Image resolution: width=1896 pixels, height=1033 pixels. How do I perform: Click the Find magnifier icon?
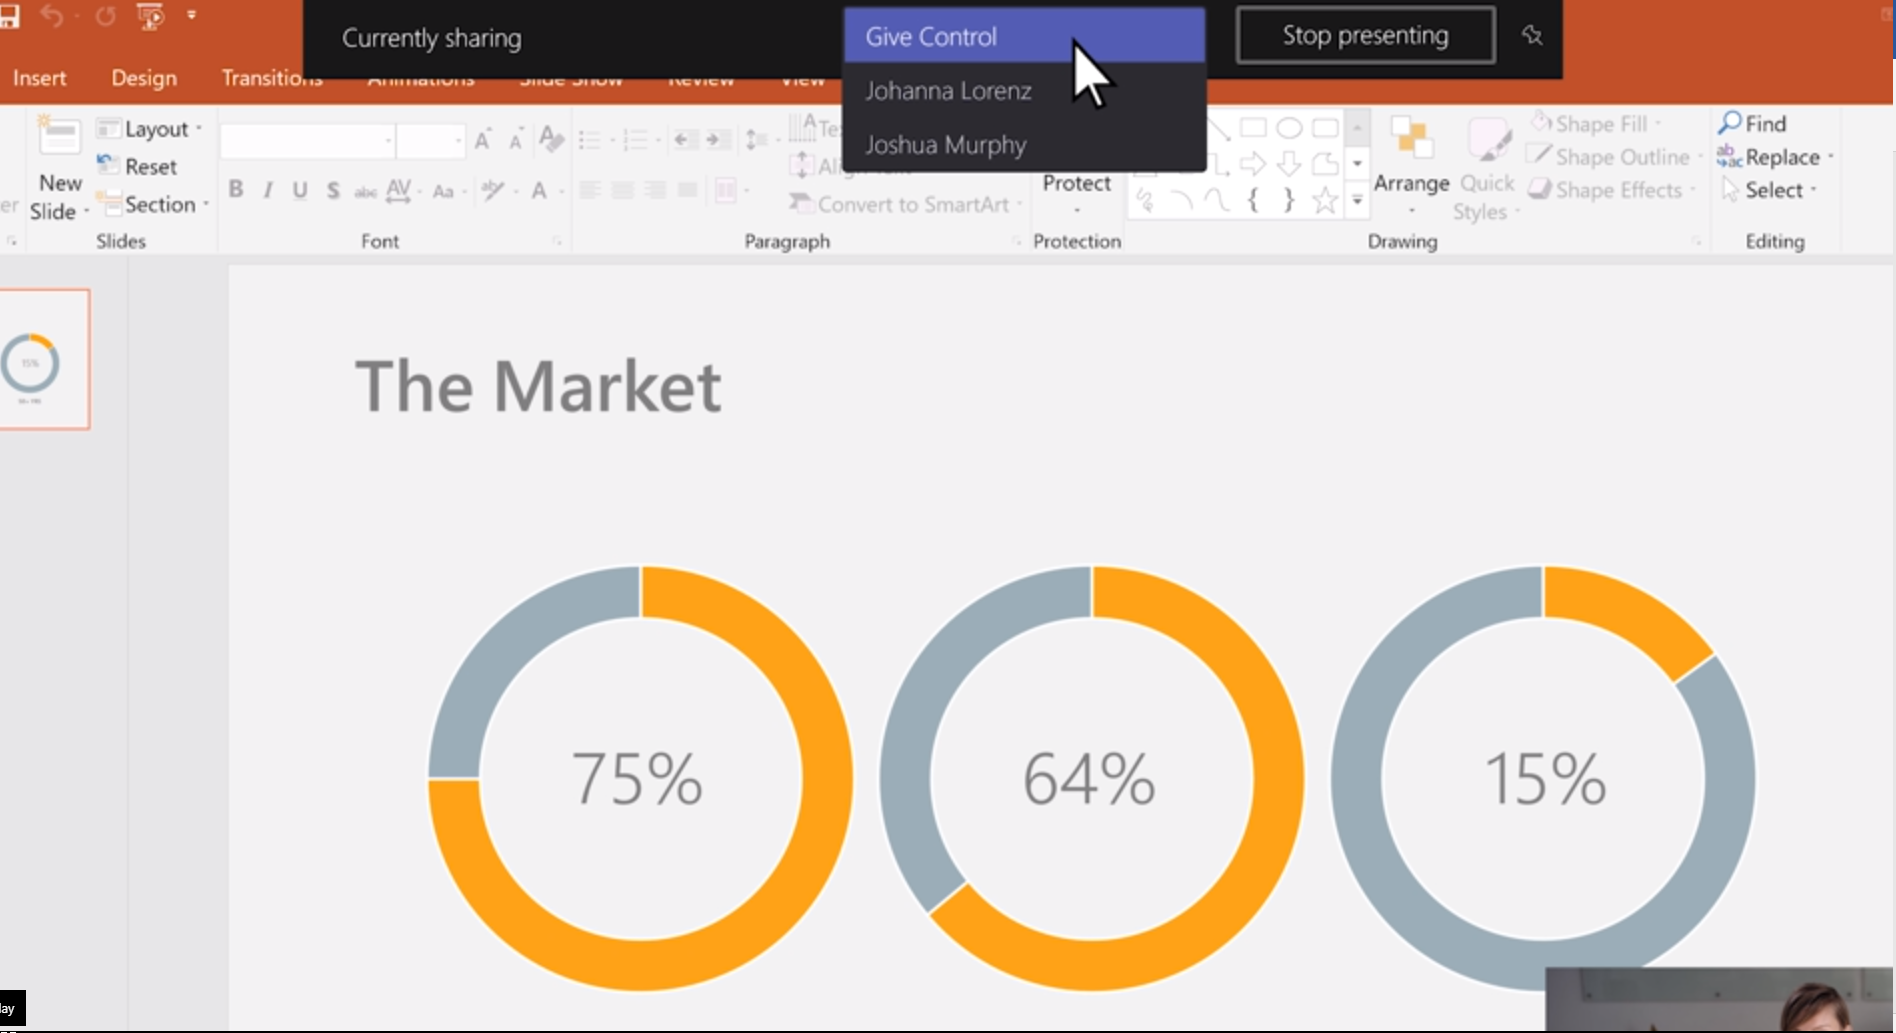click(x=1730, y=123)
